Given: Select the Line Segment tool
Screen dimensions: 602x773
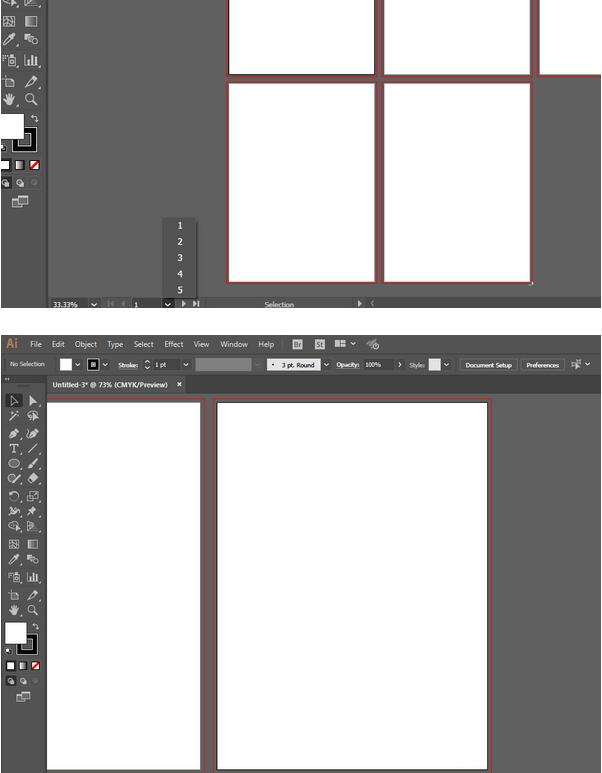Looking at the screenshot, I should pyautogui.click(x=33, y=449).
